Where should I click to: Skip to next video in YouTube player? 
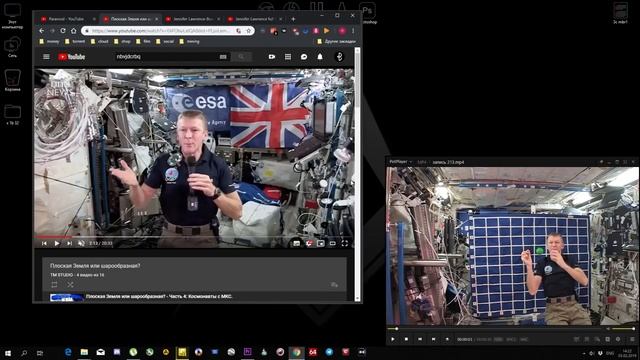click(x=69, y=243)
